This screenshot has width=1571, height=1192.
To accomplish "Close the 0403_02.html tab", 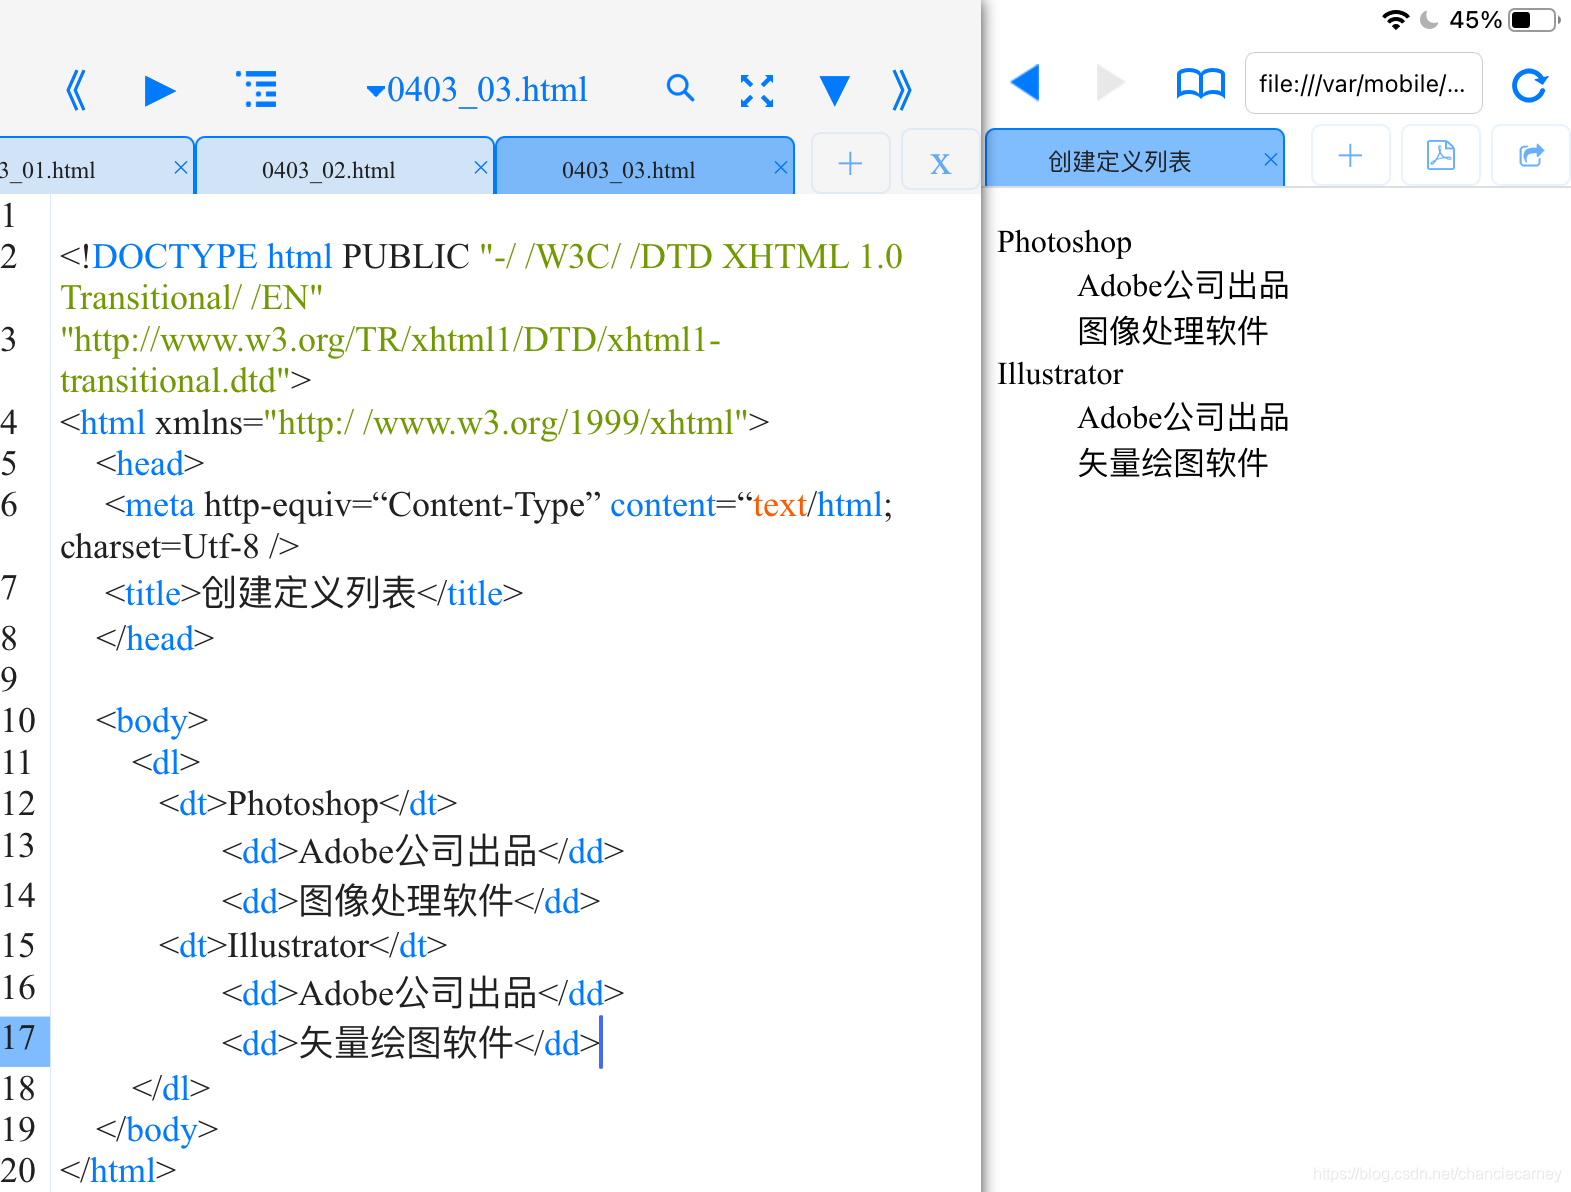I will click(481, 167).
